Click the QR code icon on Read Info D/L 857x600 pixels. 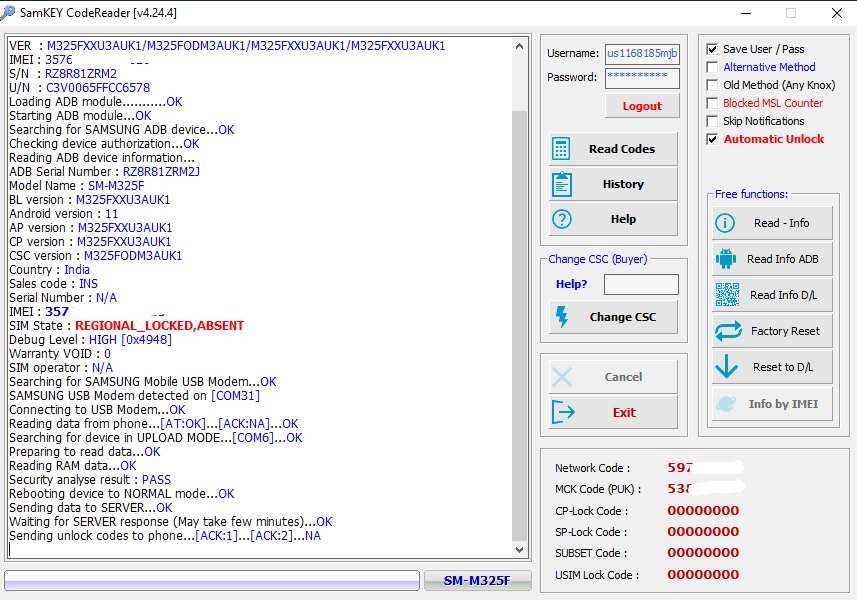click(727, 295)
